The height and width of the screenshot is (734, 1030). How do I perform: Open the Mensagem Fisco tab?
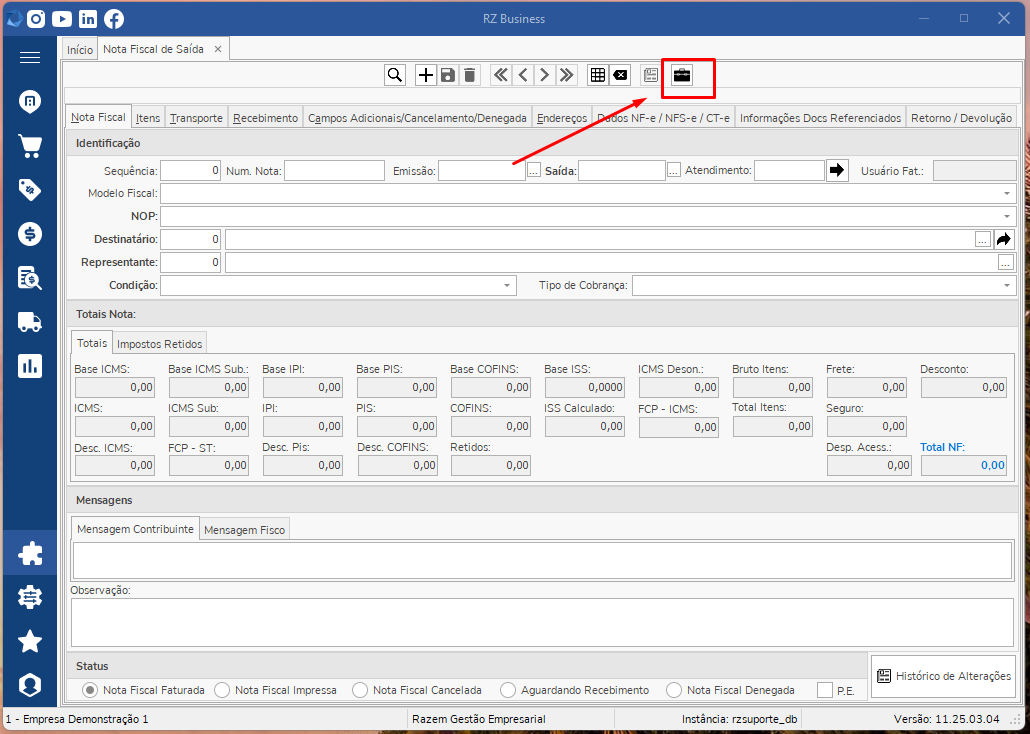(244, 530)
